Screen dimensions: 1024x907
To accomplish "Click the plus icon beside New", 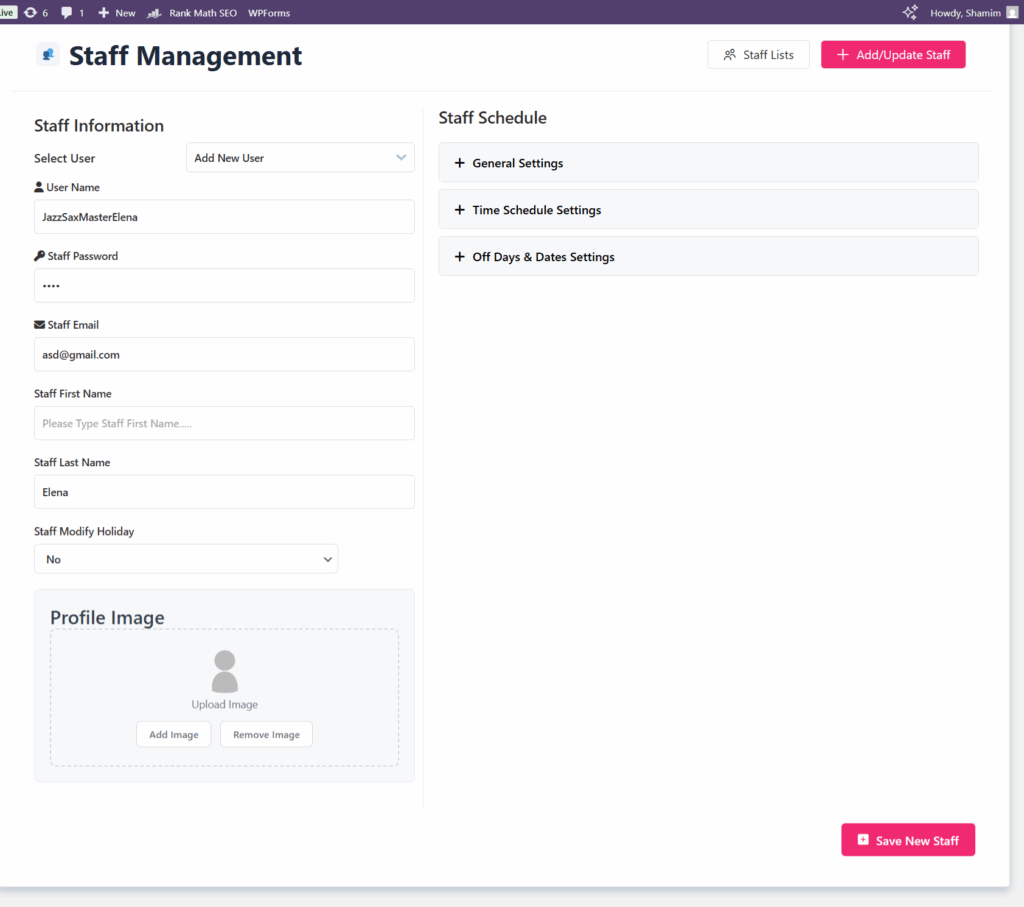I will [101, 12].
